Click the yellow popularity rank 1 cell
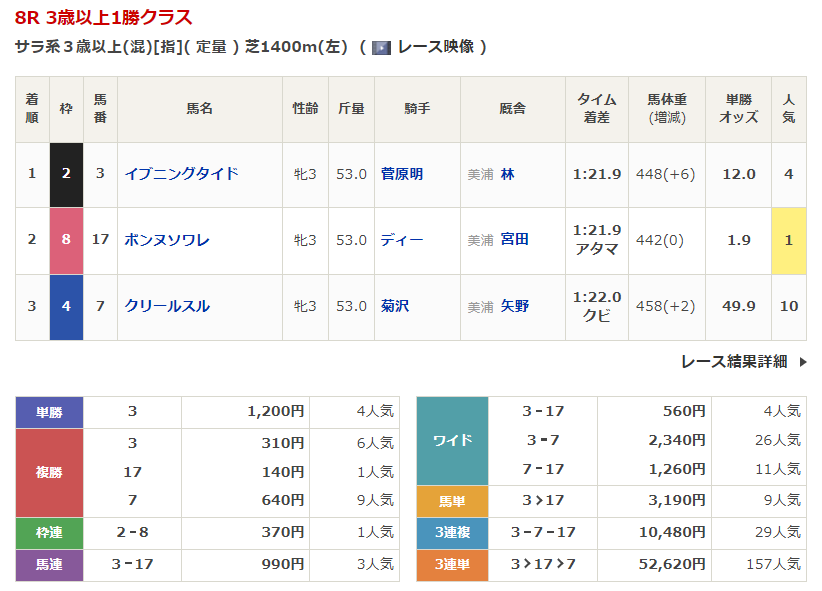This screenshot has width=822, height=591. tap(788, 240)
